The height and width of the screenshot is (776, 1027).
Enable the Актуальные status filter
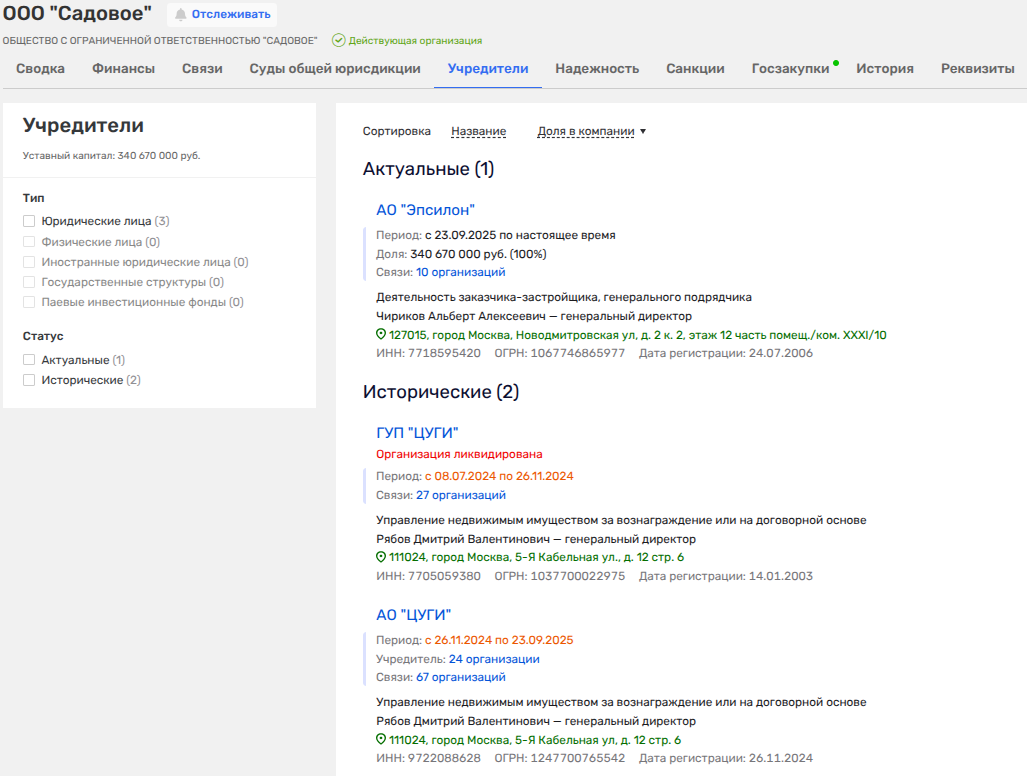coord(30,360)
